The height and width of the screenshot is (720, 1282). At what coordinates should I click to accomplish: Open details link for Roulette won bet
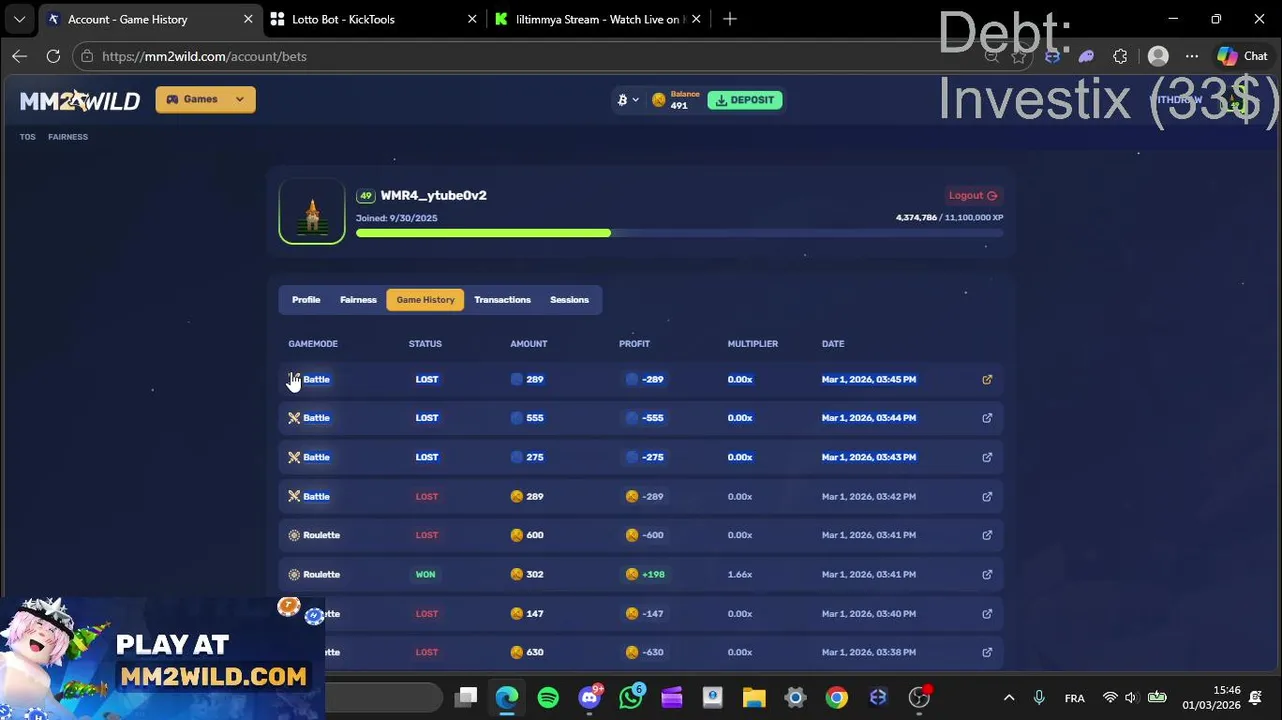pos(987,574)
